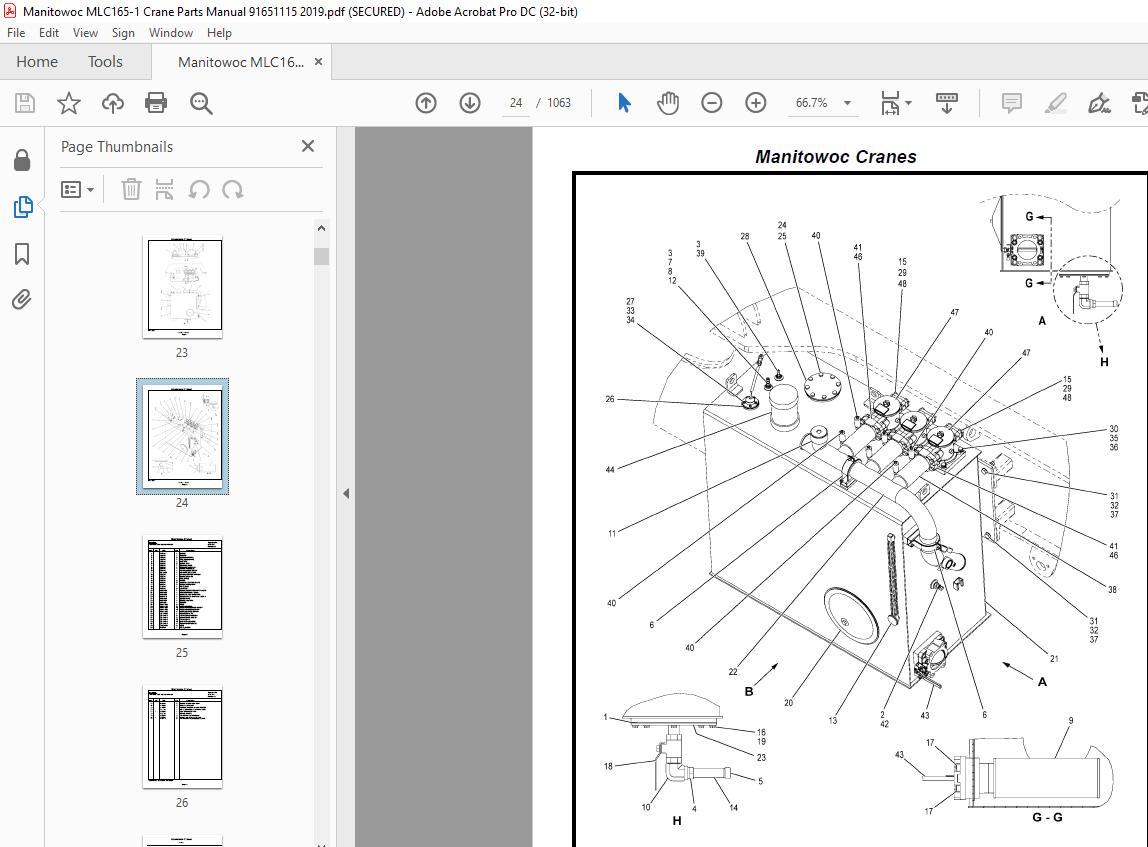Click the share file icon at toolbar edge
Image resolution: width=1148 pixels, height=847 pixels.
coord(1139,103)
